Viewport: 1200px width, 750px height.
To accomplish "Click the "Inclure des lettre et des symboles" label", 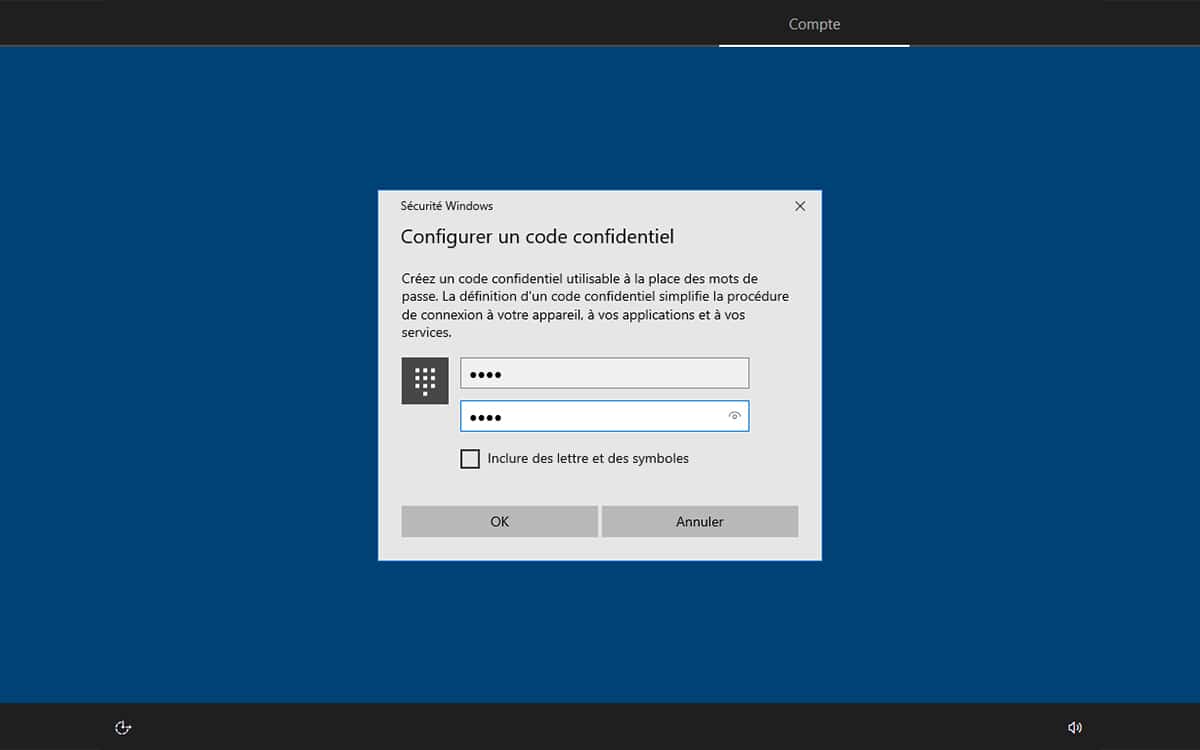I will [x=588, y=459].
